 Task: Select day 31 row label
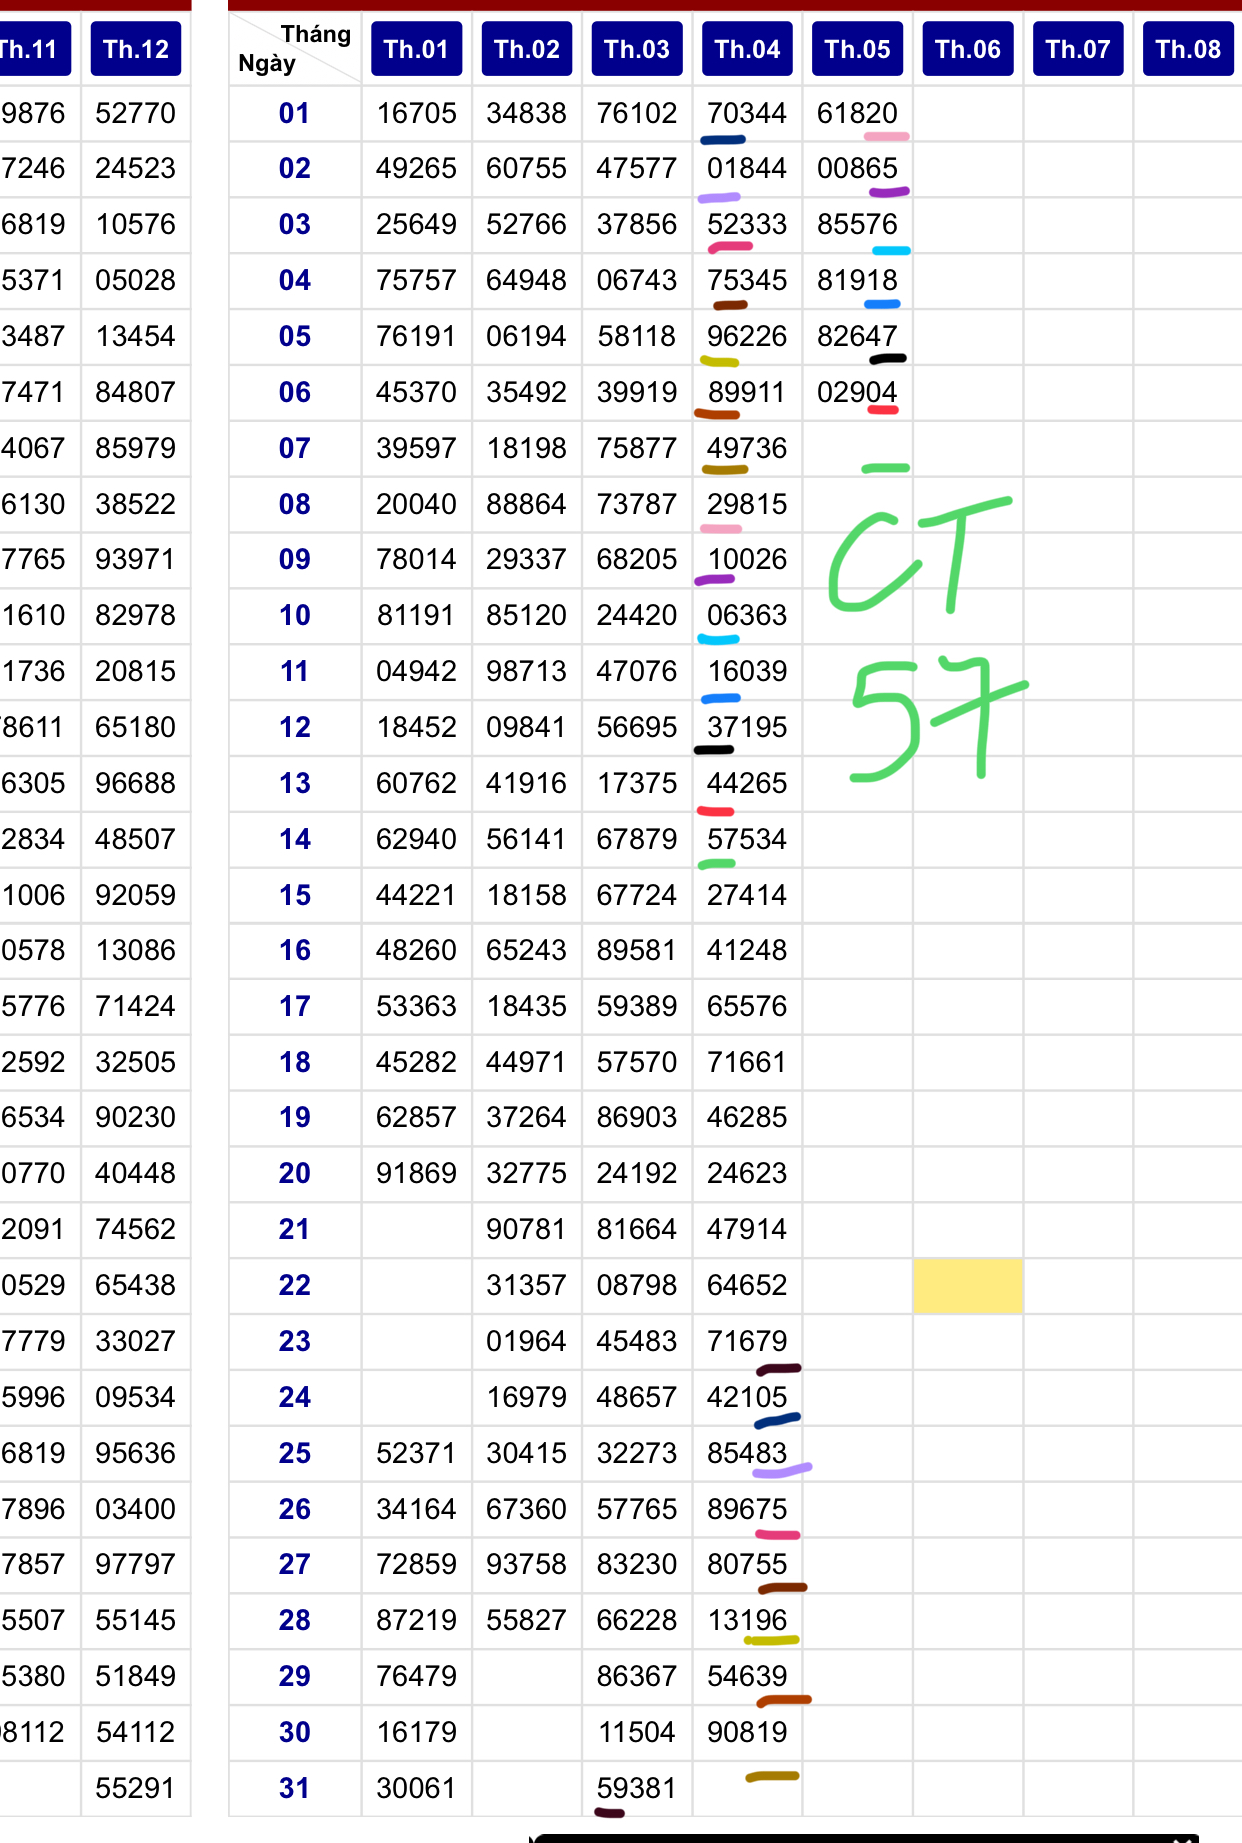[294, 1788]
